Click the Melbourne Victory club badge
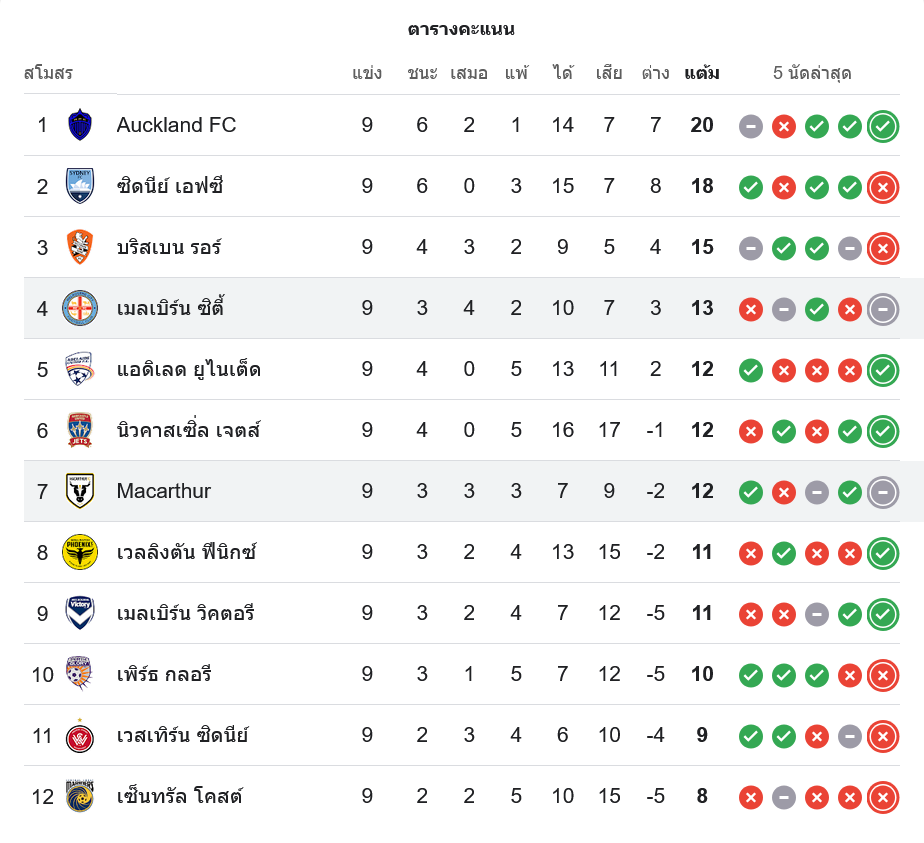Image resolution: width=924 pixels, height=843 pixels. coord(80,613)
